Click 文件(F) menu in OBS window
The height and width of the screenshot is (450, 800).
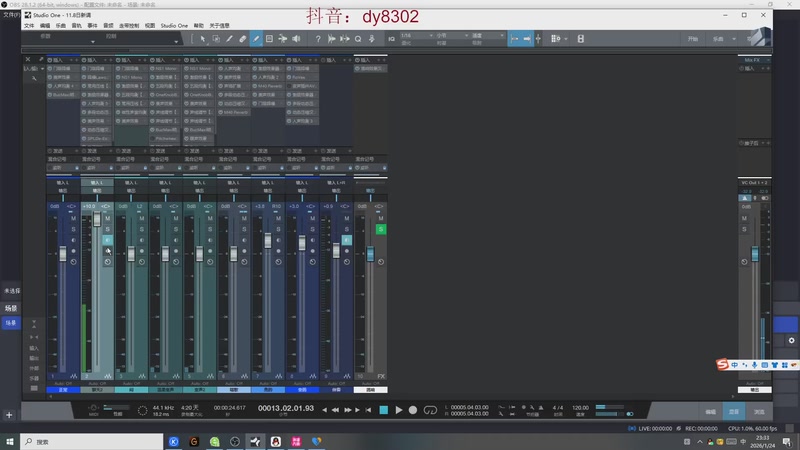(11, 15)
